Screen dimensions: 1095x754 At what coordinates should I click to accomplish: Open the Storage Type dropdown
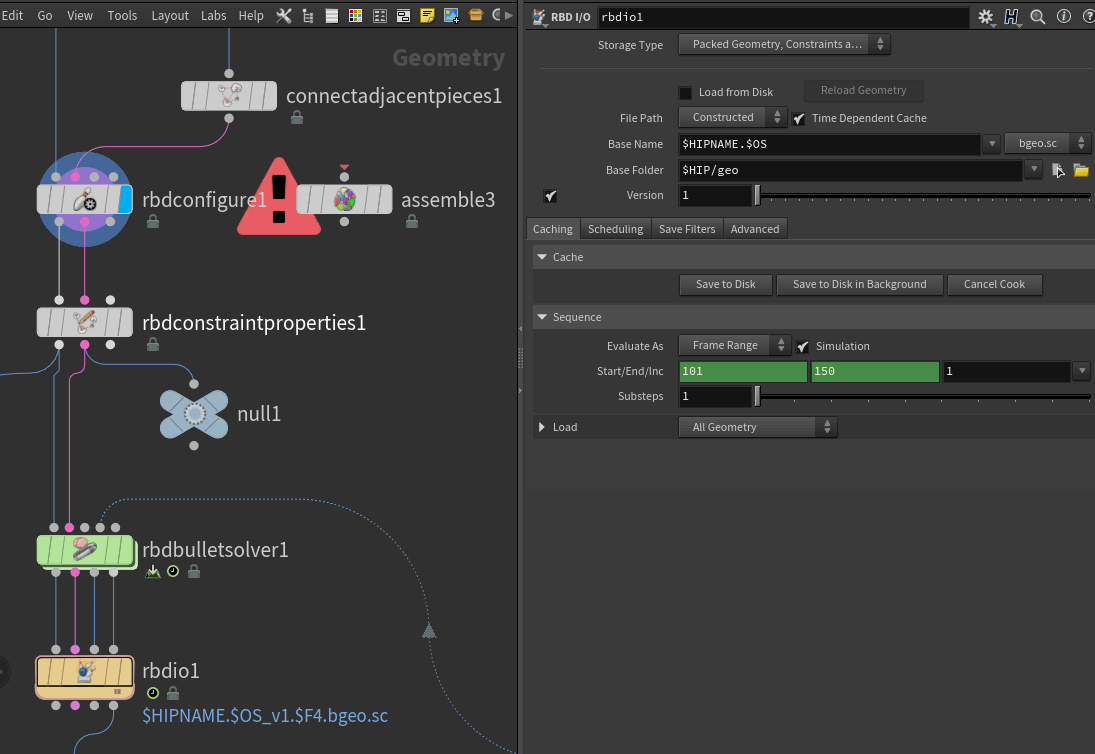(783, 44)
